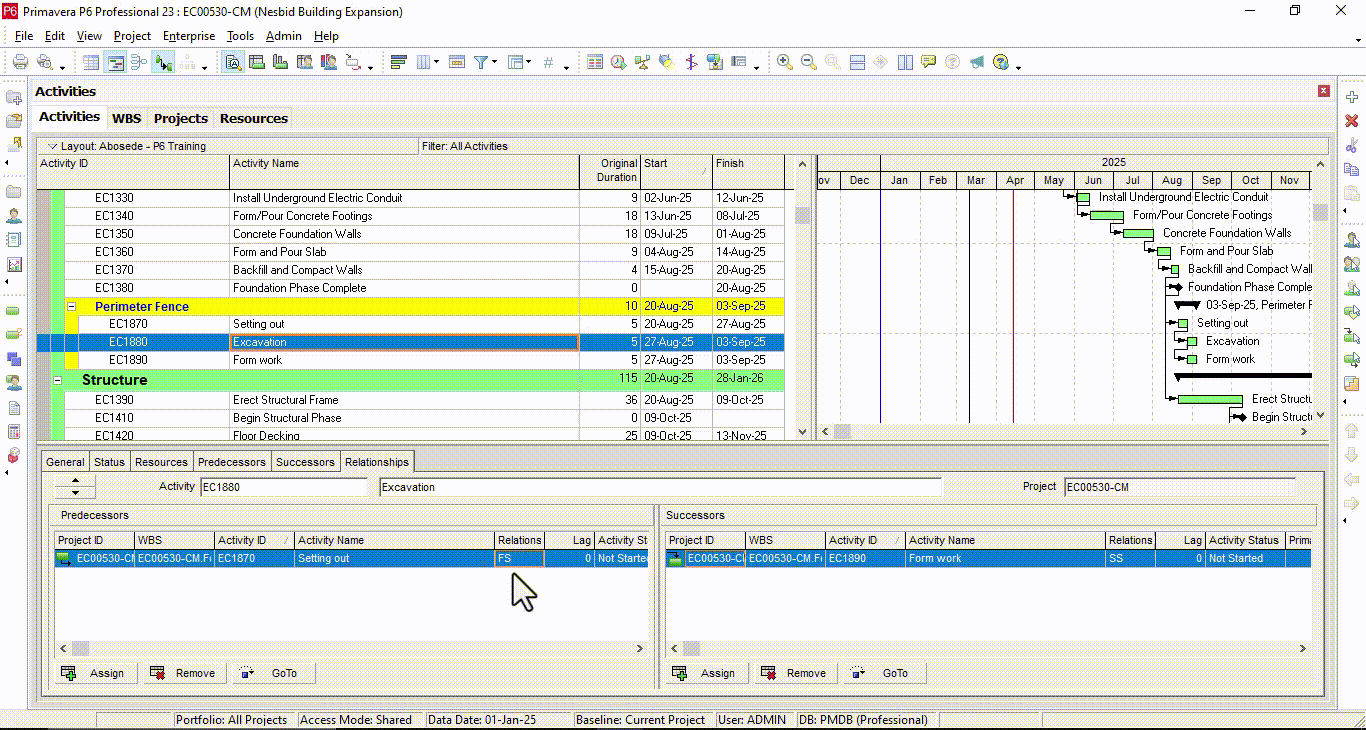Click the red X Delete icon
The width and height of the screenshot is (1366, 730).
(x=1352, y=121)
